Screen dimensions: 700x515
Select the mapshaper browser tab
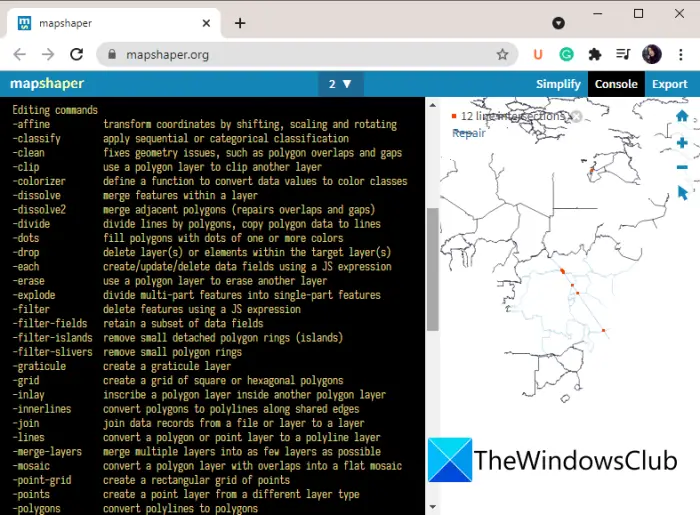point(114,23)
